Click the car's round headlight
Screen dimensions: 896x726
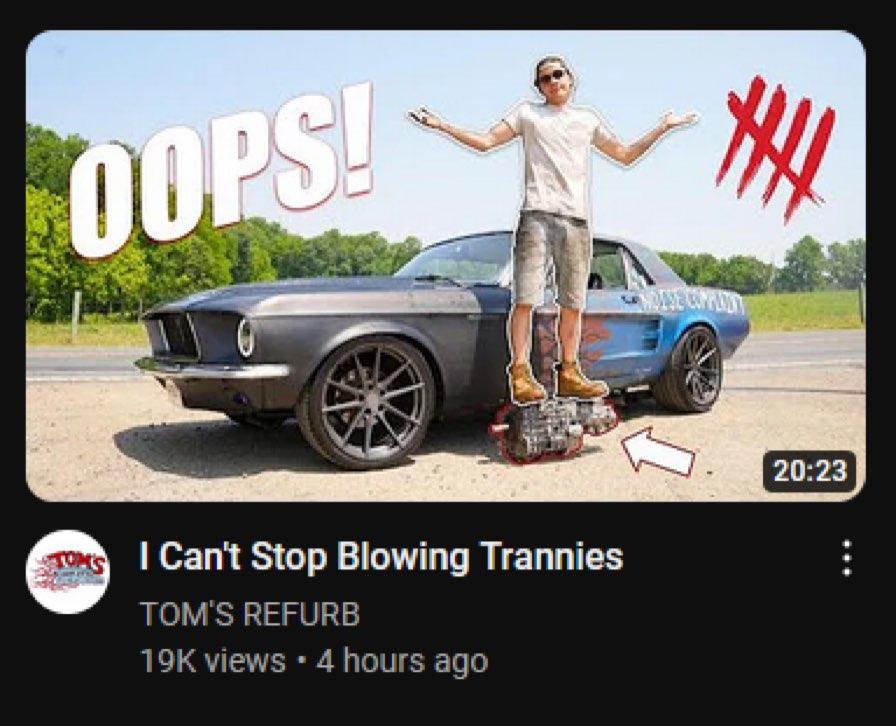click(x=246, y=338)
